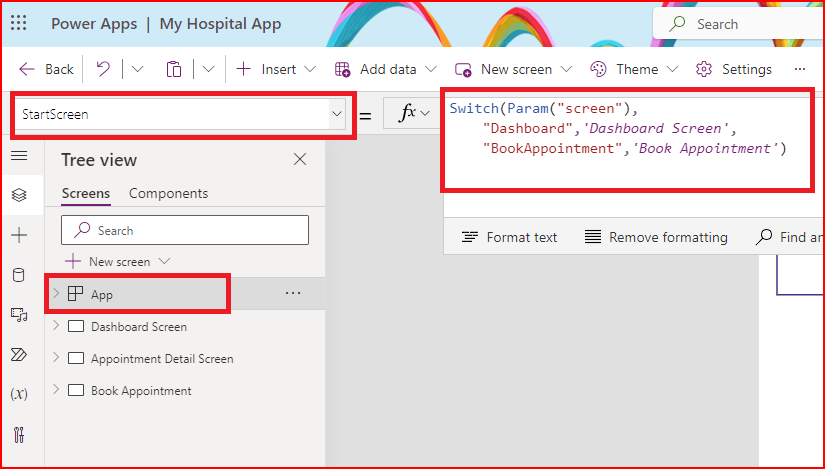This screenshot has height=469, width=825.
Task: Click the Search box in header
Action: click(x=739, y=24)
